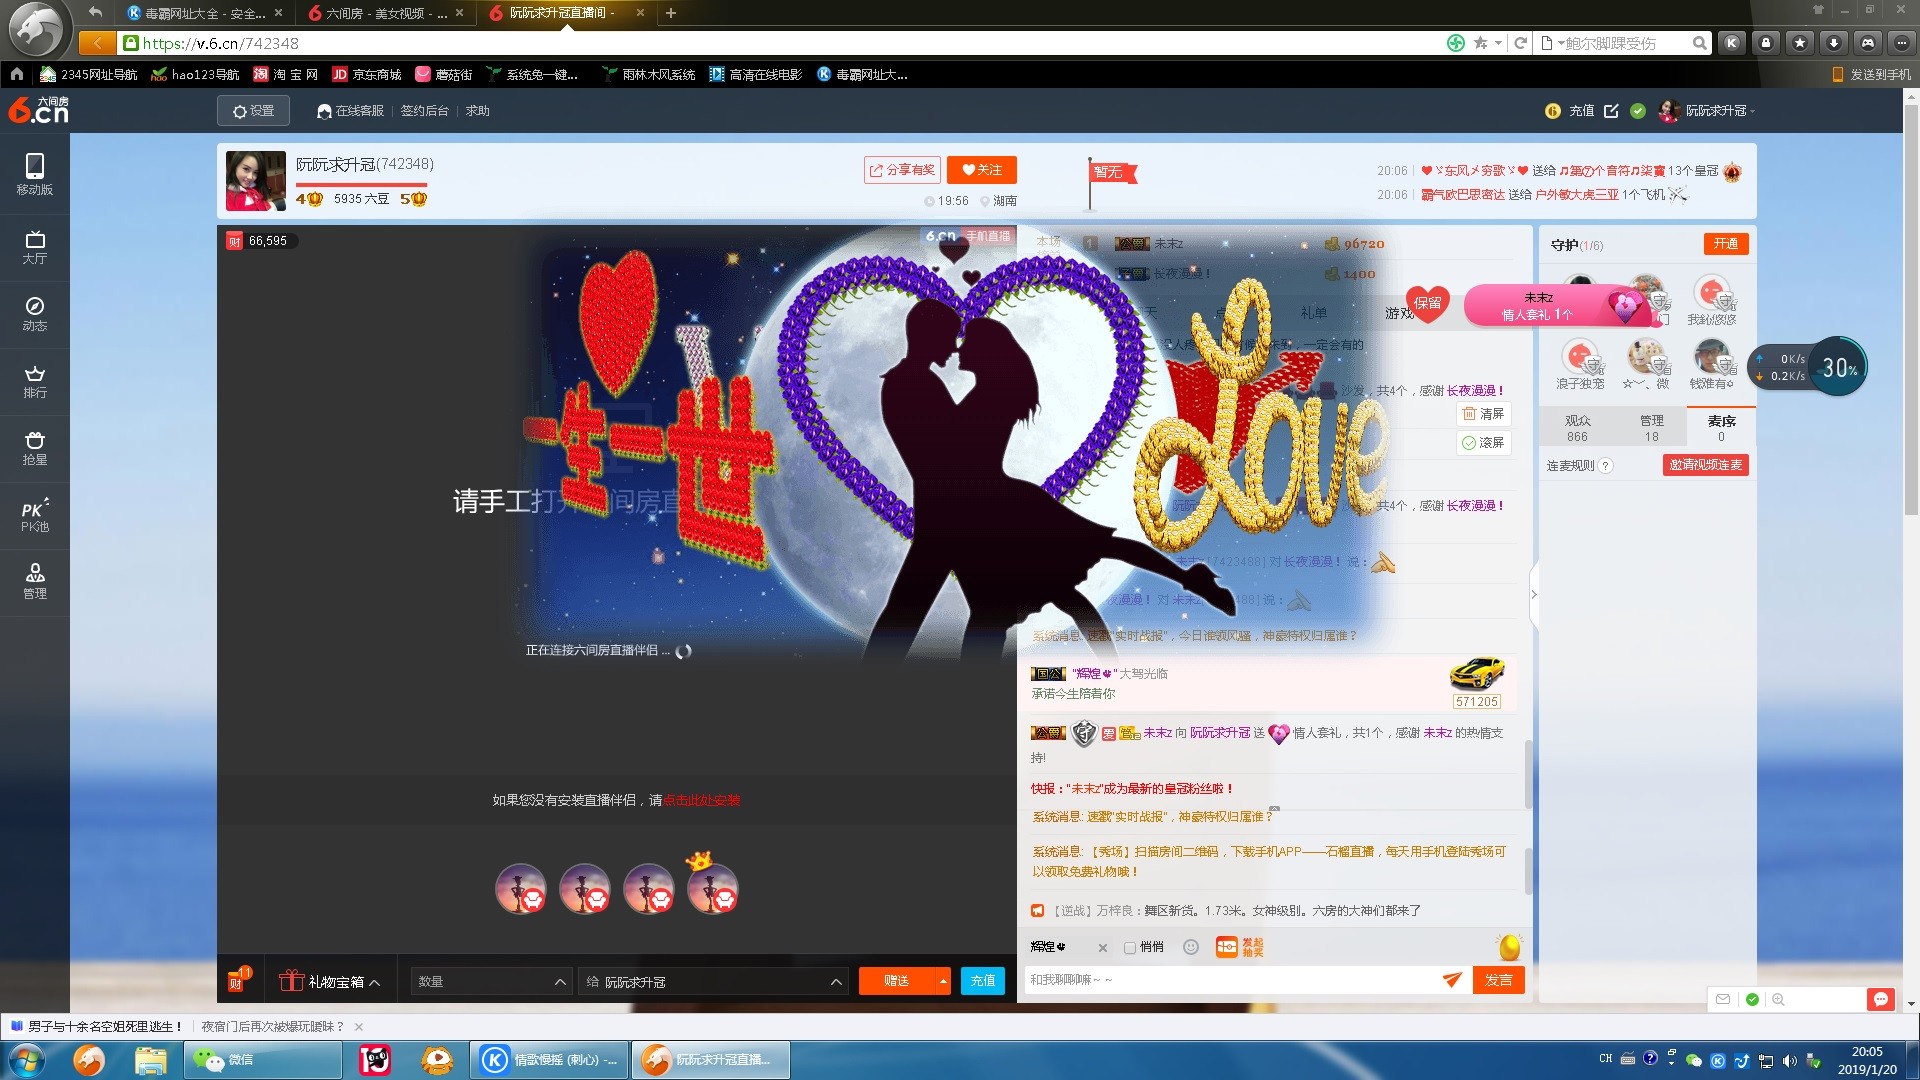The width and height of the screenshot is (1920, 1080).
Task: Click the 关注 follow button
Action: point(982,170)
